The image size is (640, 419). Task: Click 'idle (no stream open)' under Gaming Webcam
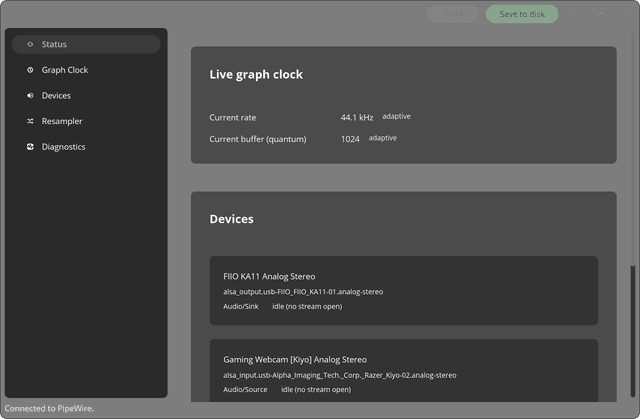(x=316, y=390)
